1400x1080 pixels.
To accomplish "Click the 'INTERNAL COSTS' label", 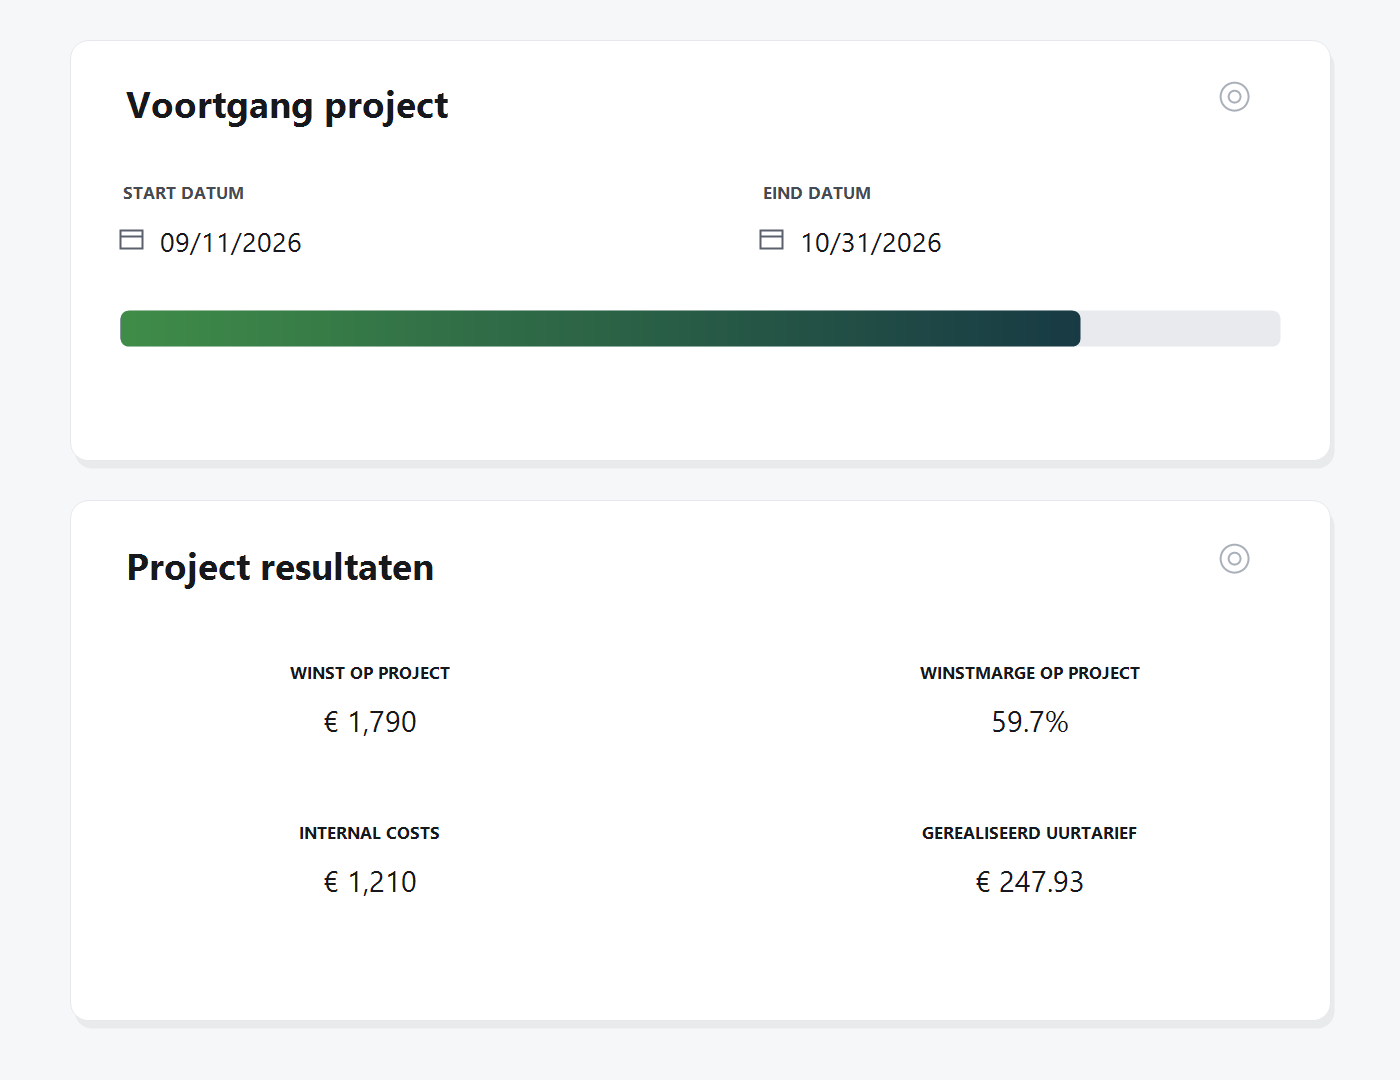I will point(369,833).
